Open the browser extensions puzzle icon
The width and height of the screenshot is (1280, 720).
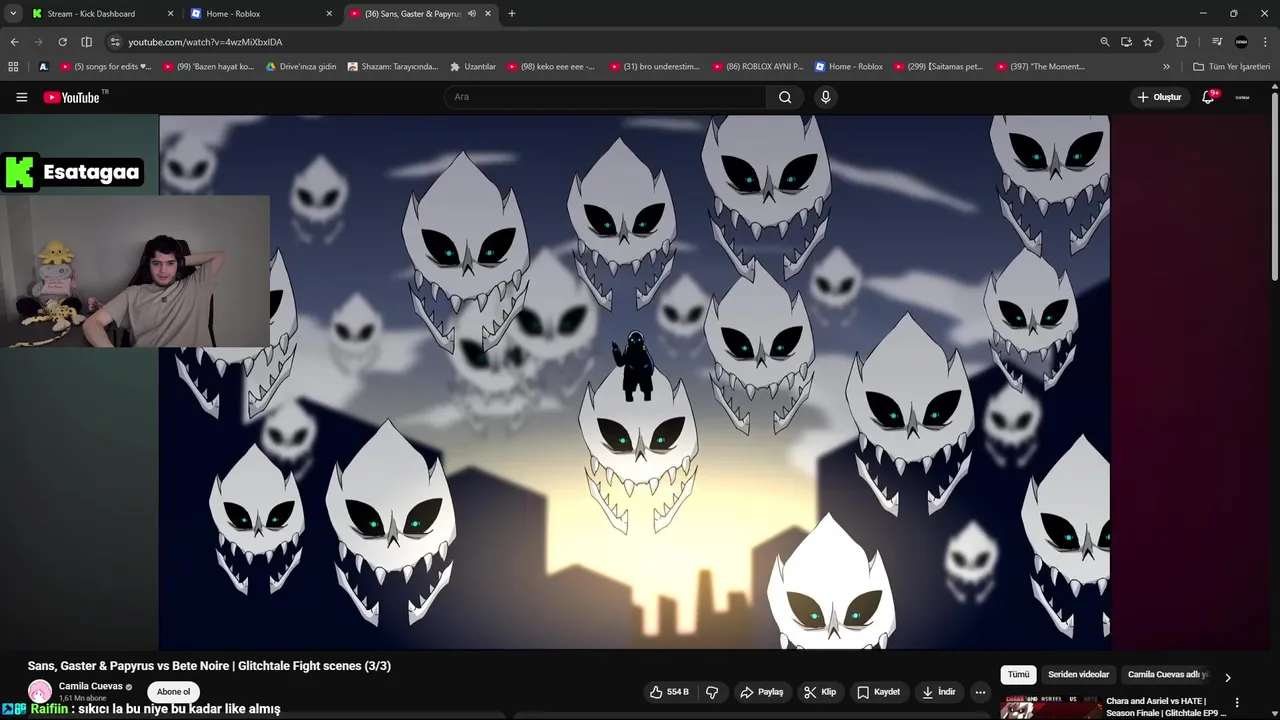[x=1181, y=42]
